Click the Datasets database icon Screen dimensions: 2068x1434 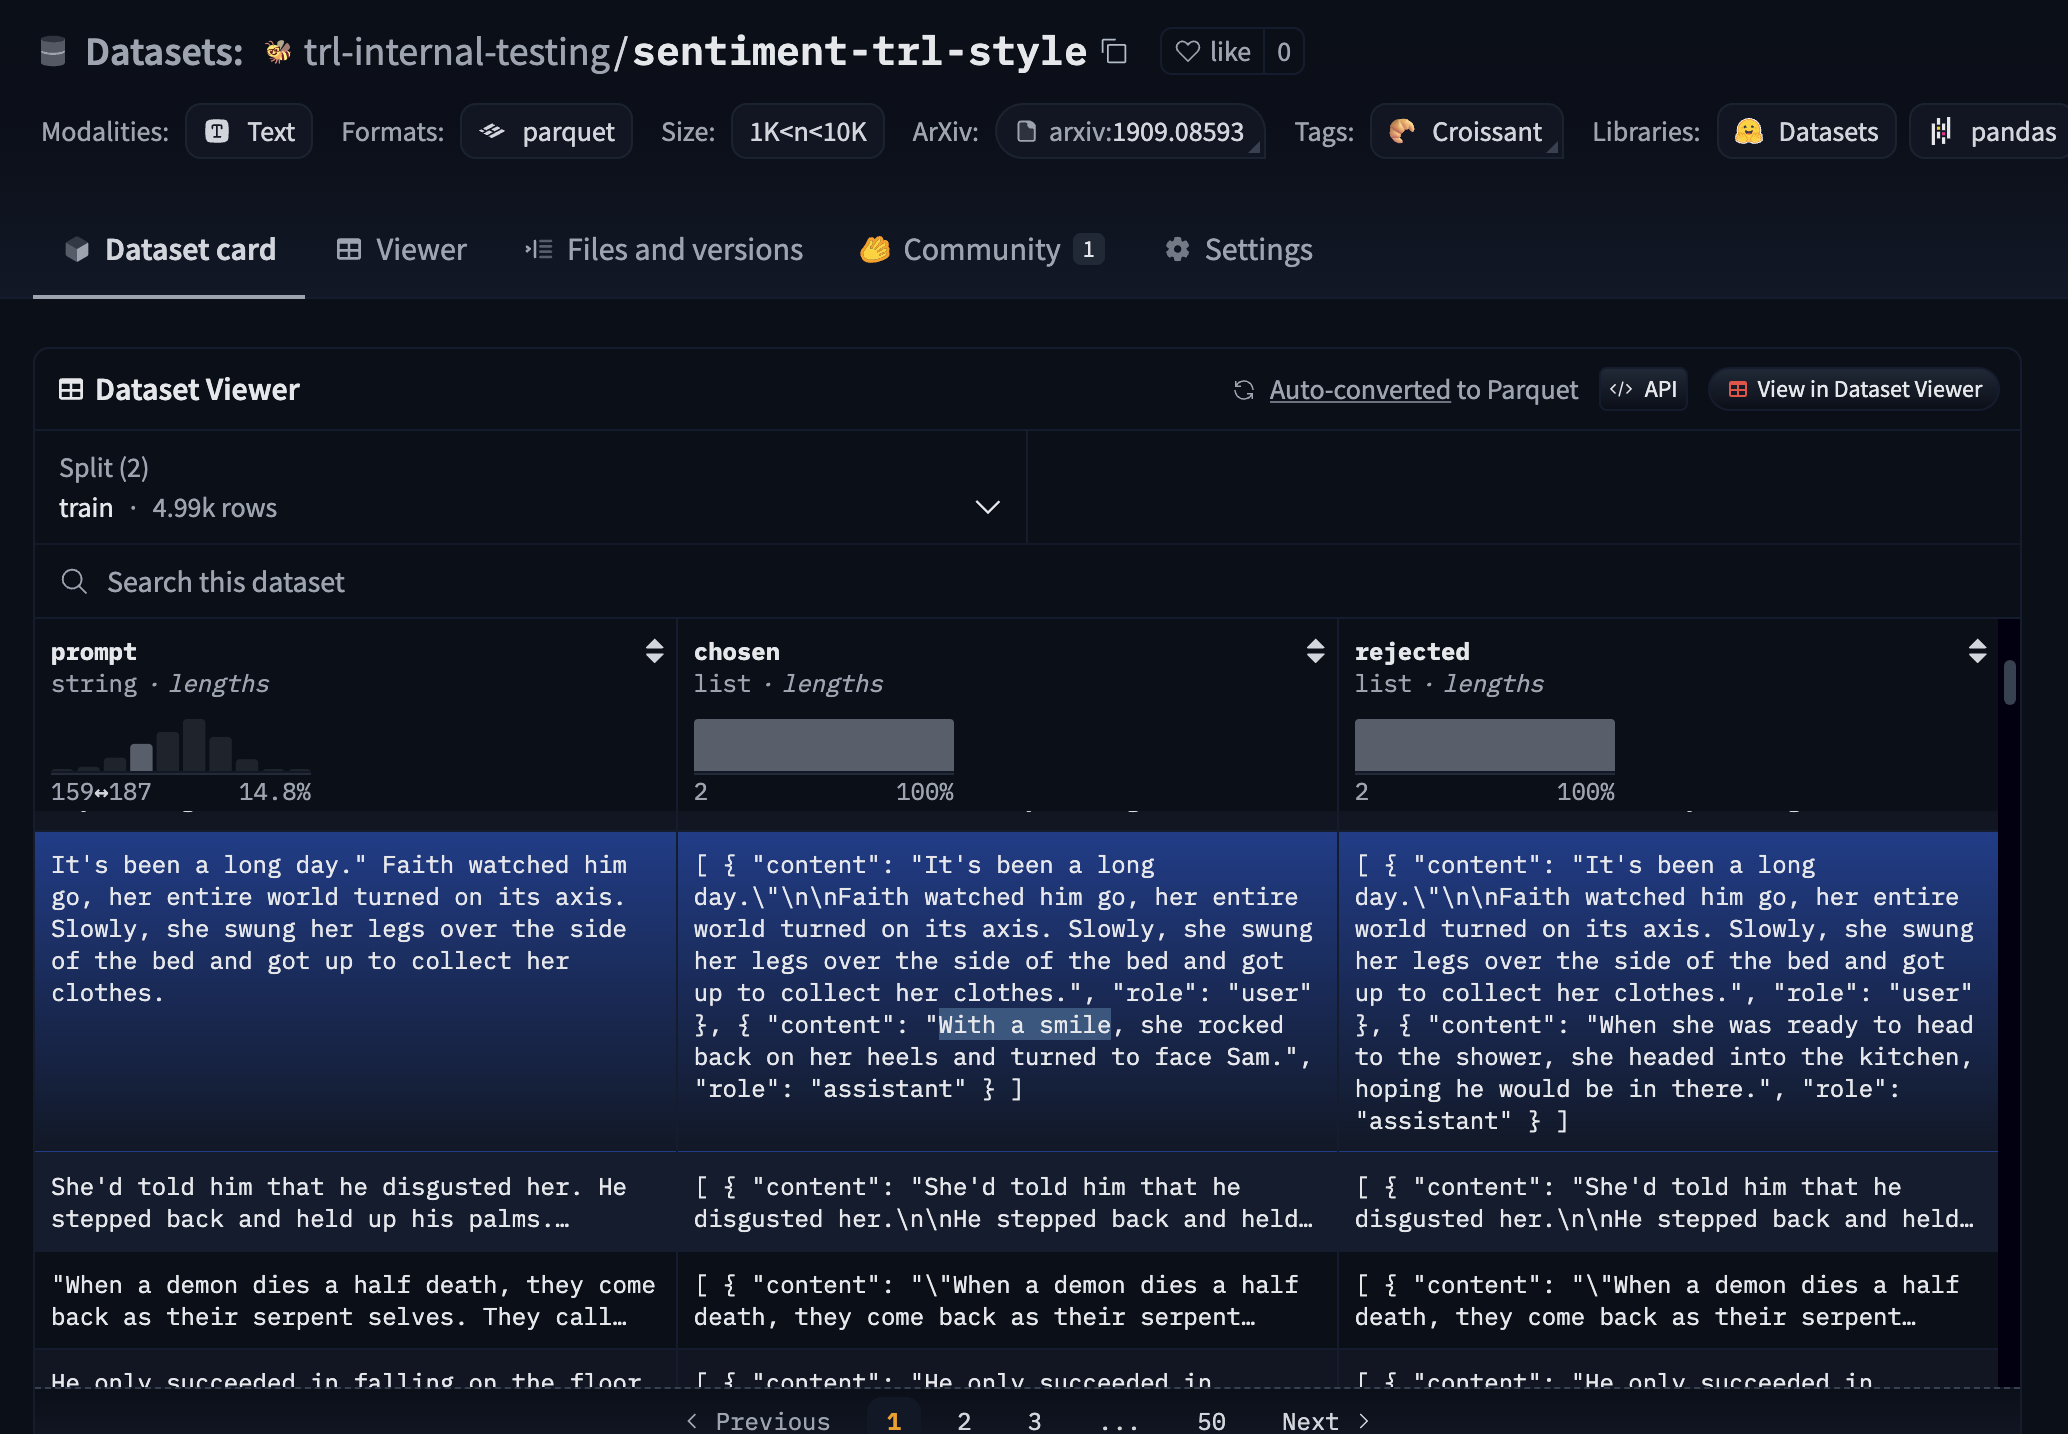53,51
